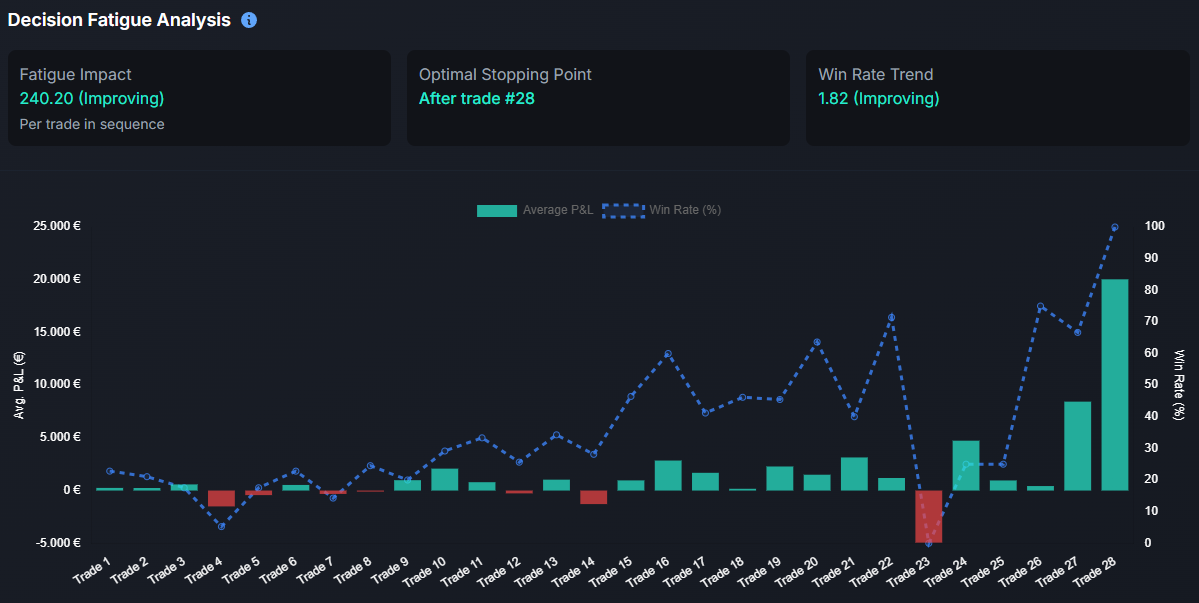This screenshot has width=1199, height=603.
Task: Click the small red bar at Trade 4
Action: 222,498
